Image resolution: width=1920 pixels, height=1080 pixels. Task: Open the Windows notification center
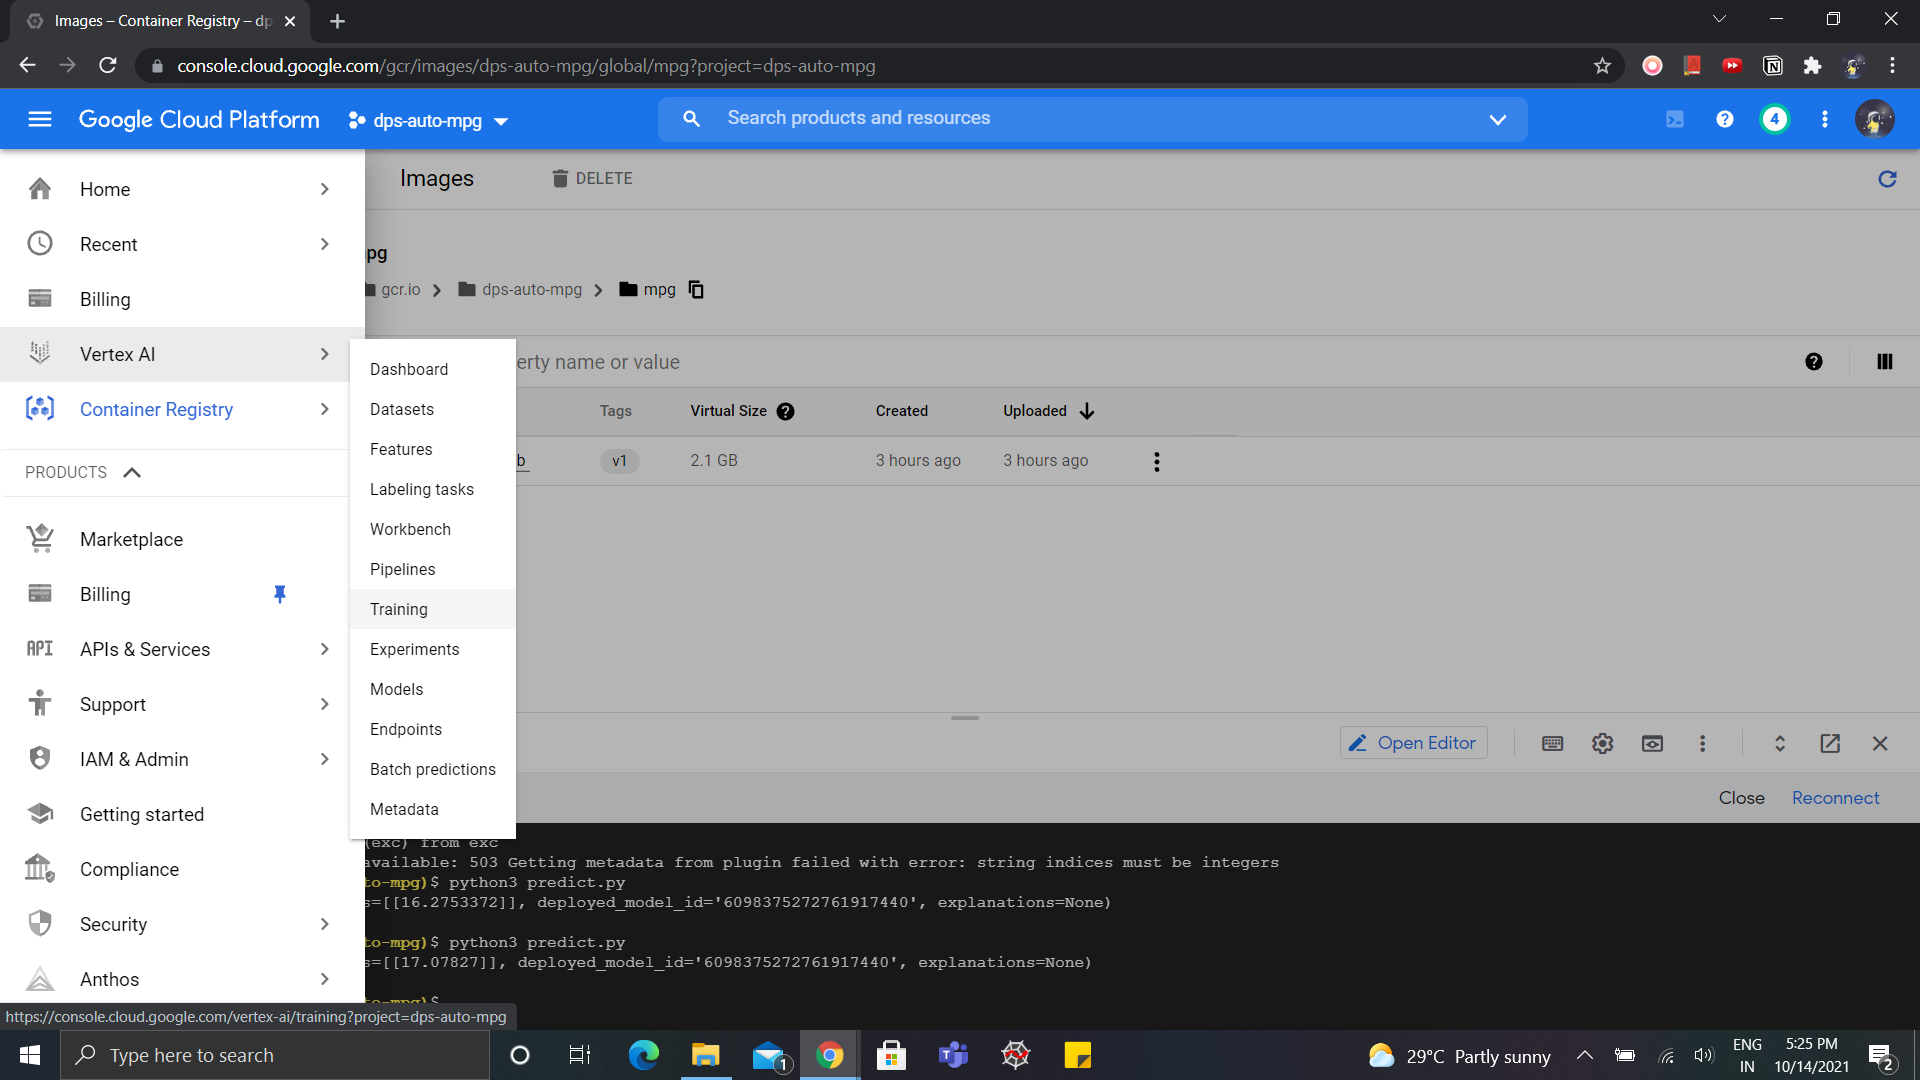click(x=1881, y=1057)
